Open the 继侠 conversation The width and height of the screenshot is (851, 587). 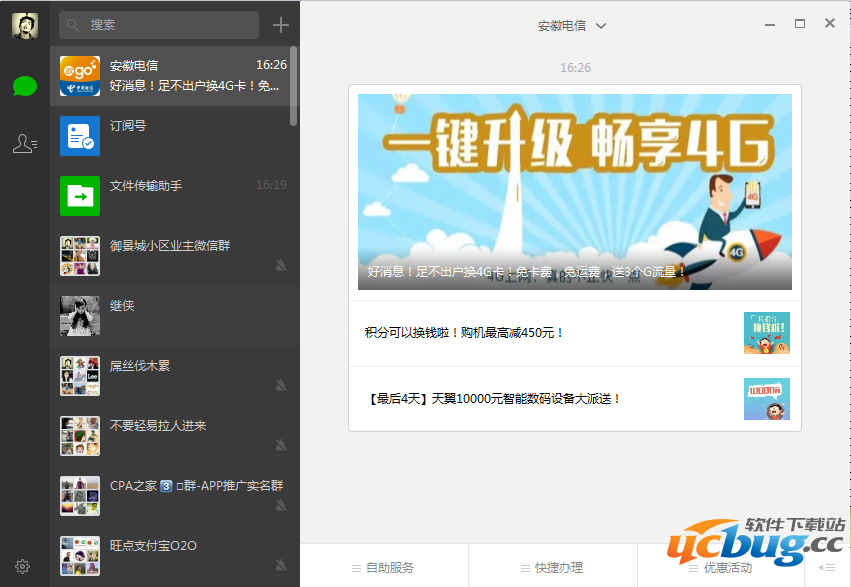coord(174,316)
